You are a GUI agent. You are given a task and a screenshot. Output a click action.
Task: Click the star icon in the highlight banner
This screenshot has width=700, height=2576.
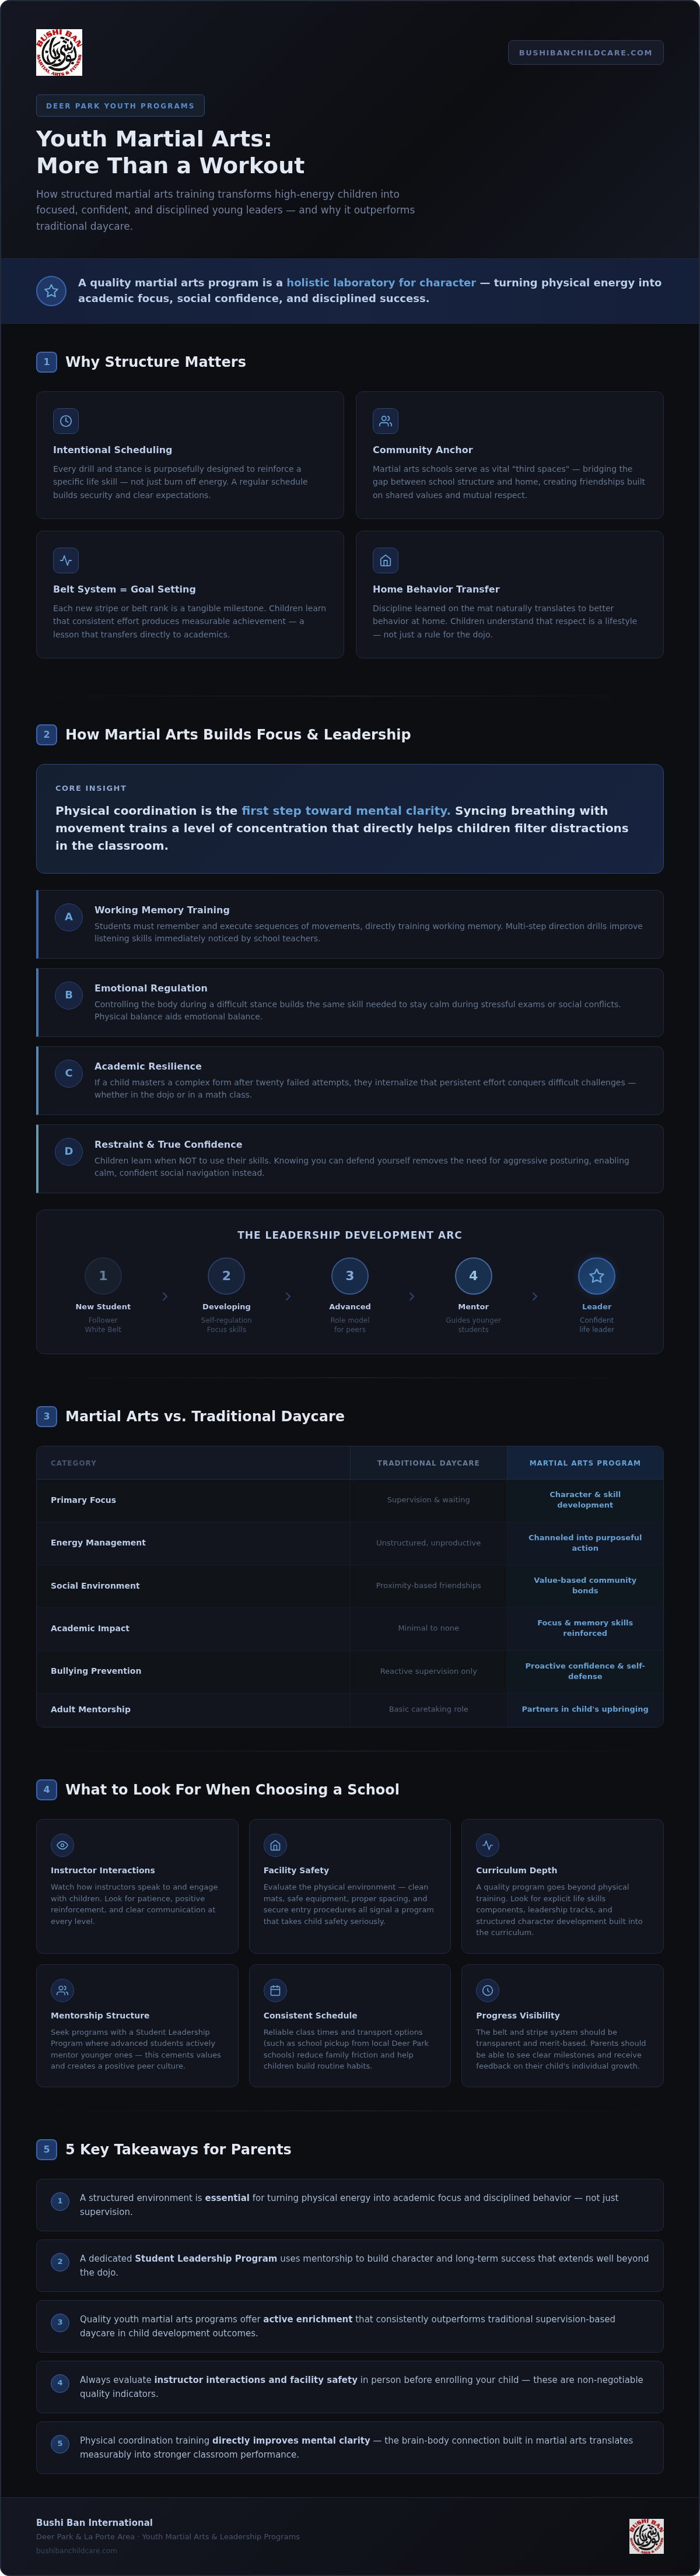tap(51, 291)
